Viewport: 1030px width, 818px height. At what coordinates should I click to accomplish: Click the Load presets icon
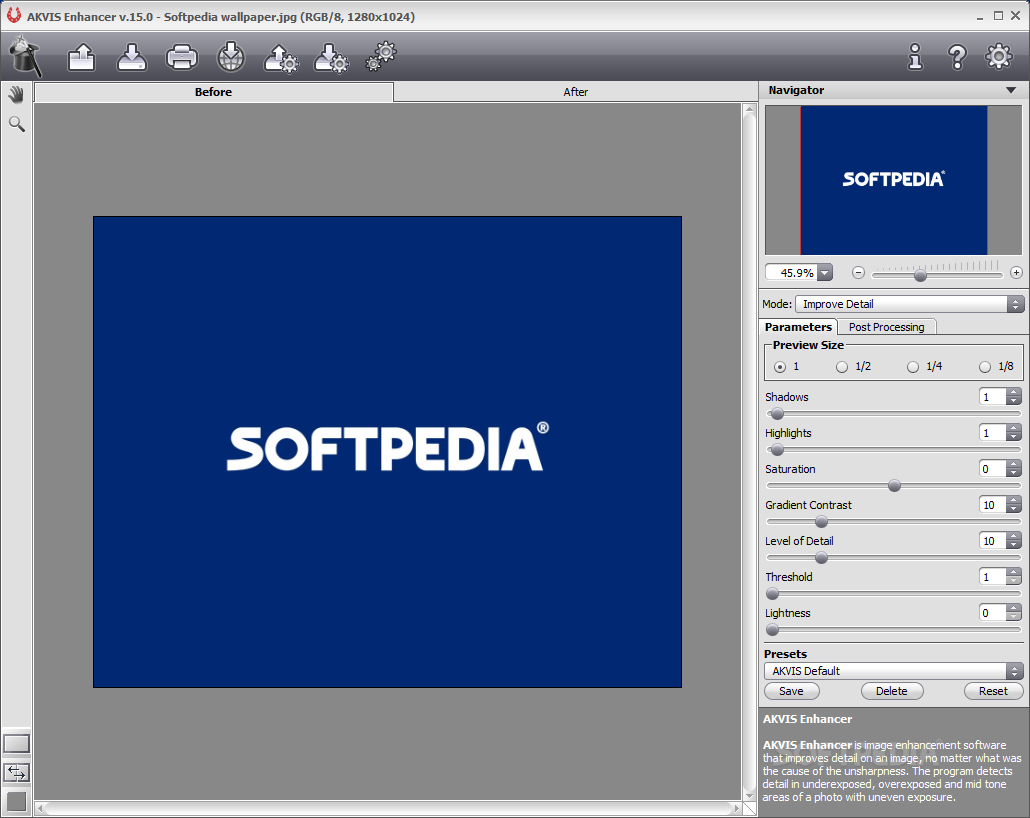coord(281,58)
